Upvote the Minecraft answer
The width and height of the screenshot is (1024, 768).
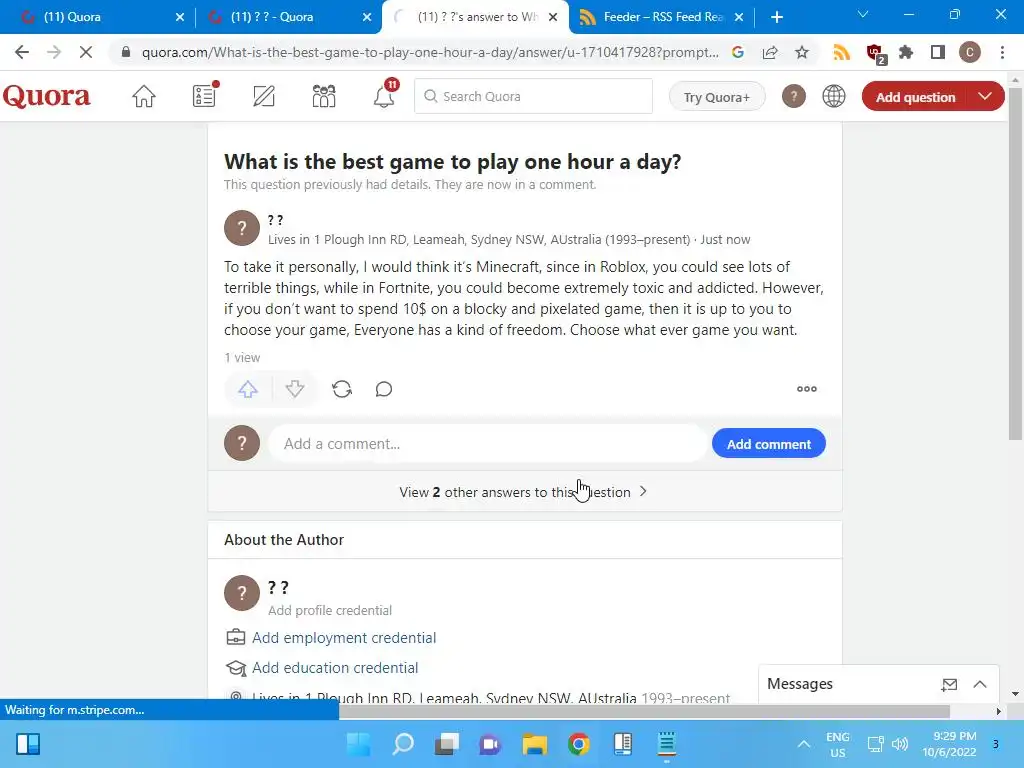tap(248, 389)
